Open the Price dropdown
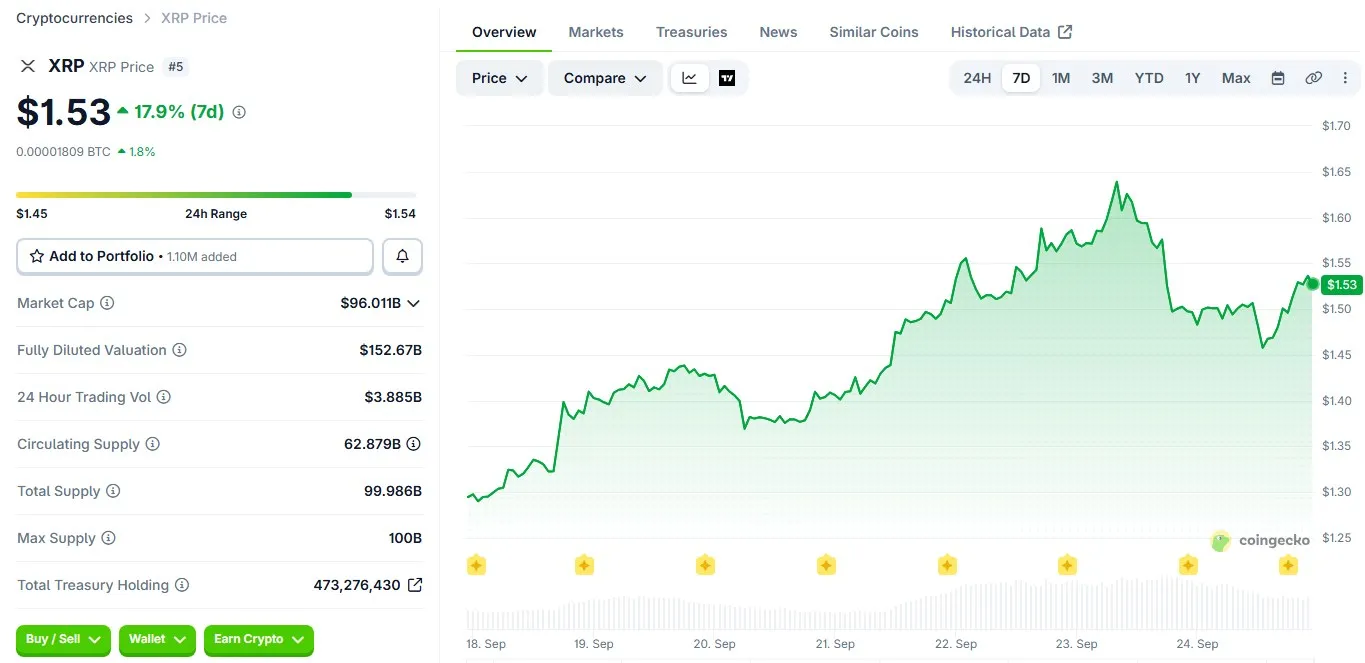This screenshot has width=1365, height=663. (500, 78)
